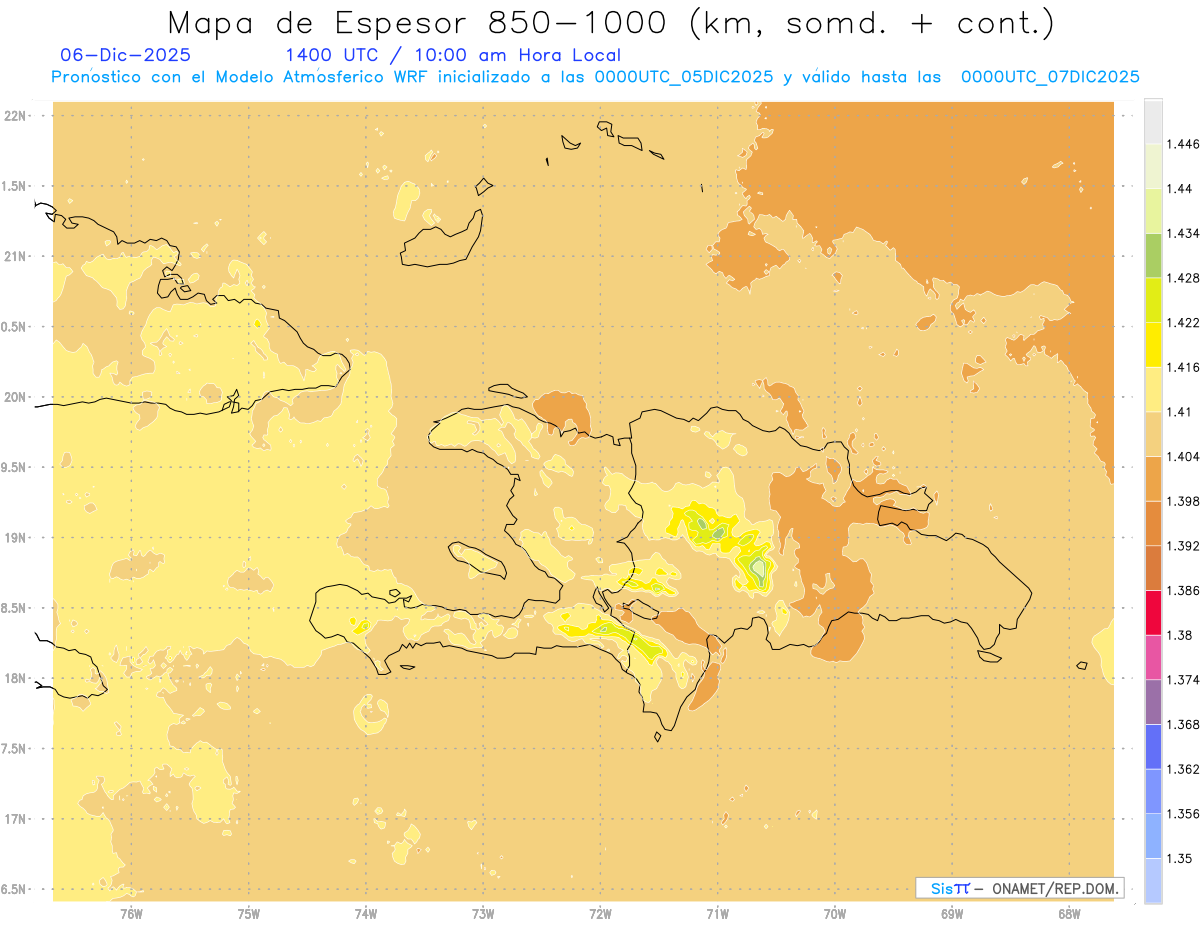Click the colorbar value 1.434
Screen dimensions: 1200x927
tap(1183, 233)
